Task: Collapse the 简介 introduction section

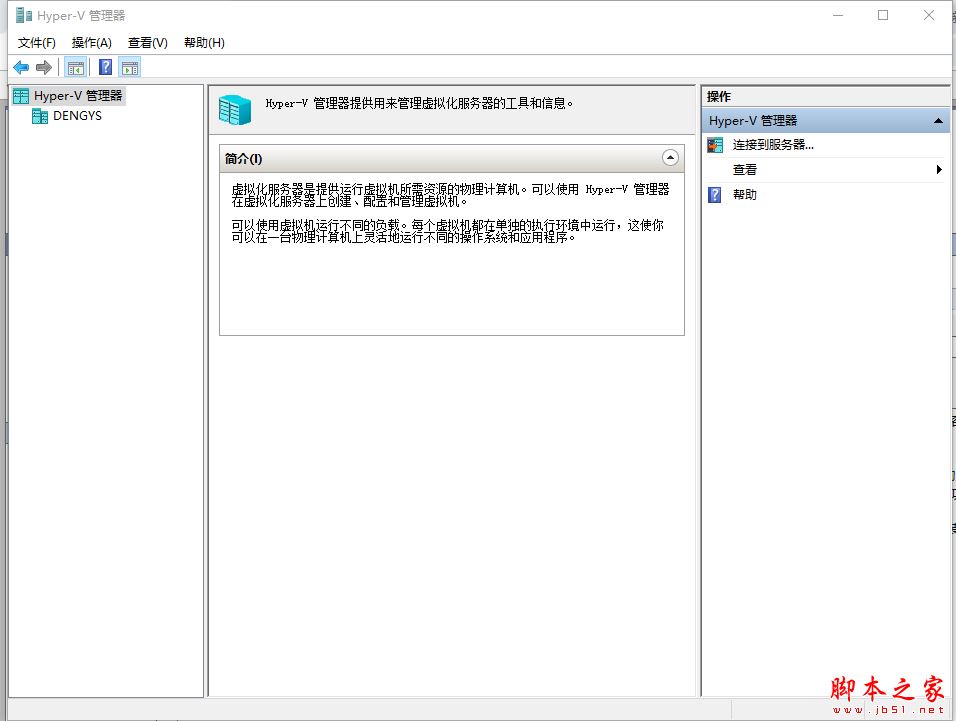Action: point(670,158)
